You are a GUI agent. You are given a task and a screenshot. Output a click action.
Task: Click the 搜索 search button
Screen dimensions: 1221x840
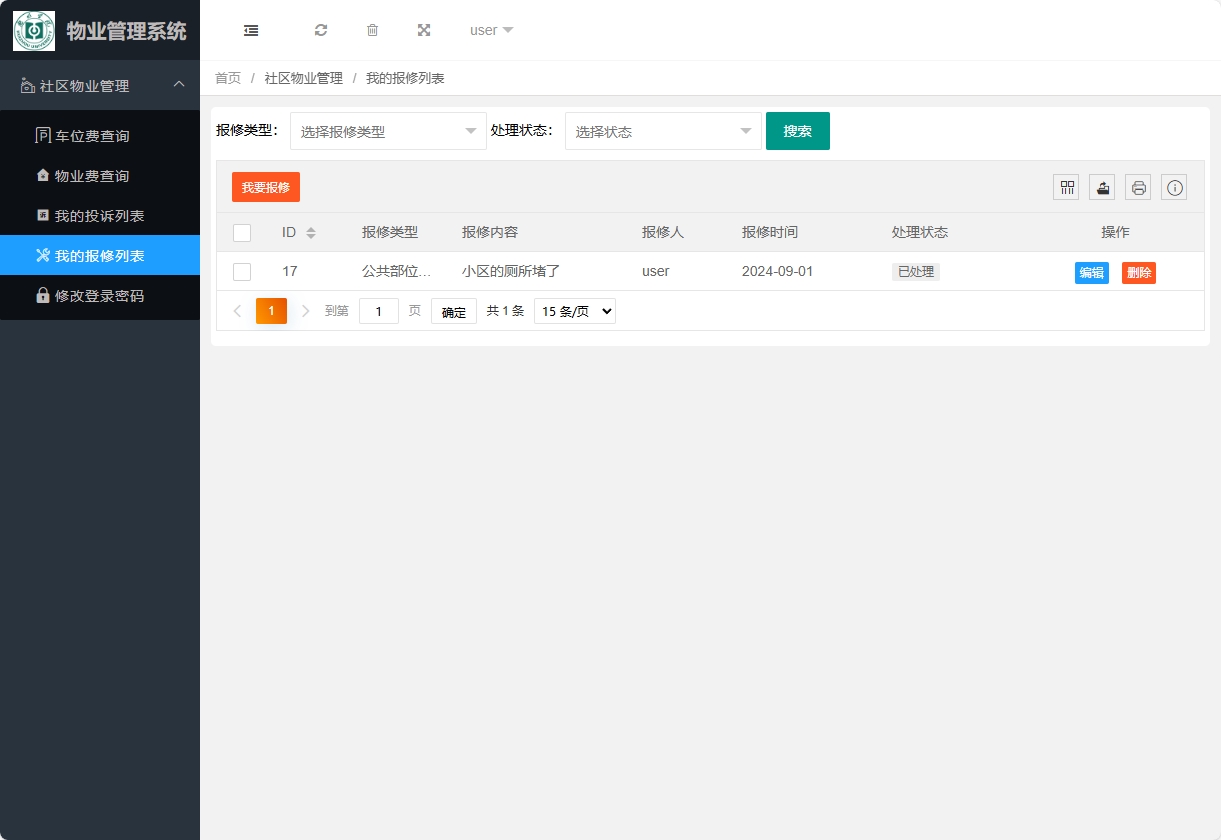click(797, 130)
